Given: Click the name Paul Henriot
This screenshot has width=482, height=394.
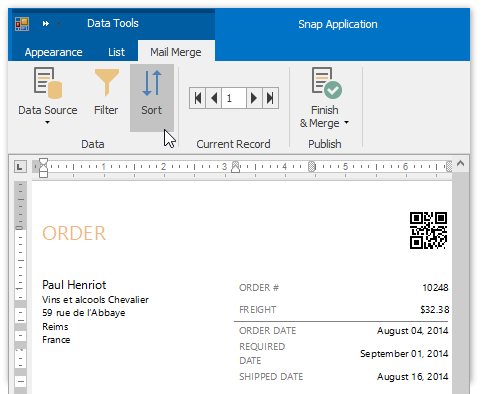Looking at the screenshot, I should [x=74, y=285].
